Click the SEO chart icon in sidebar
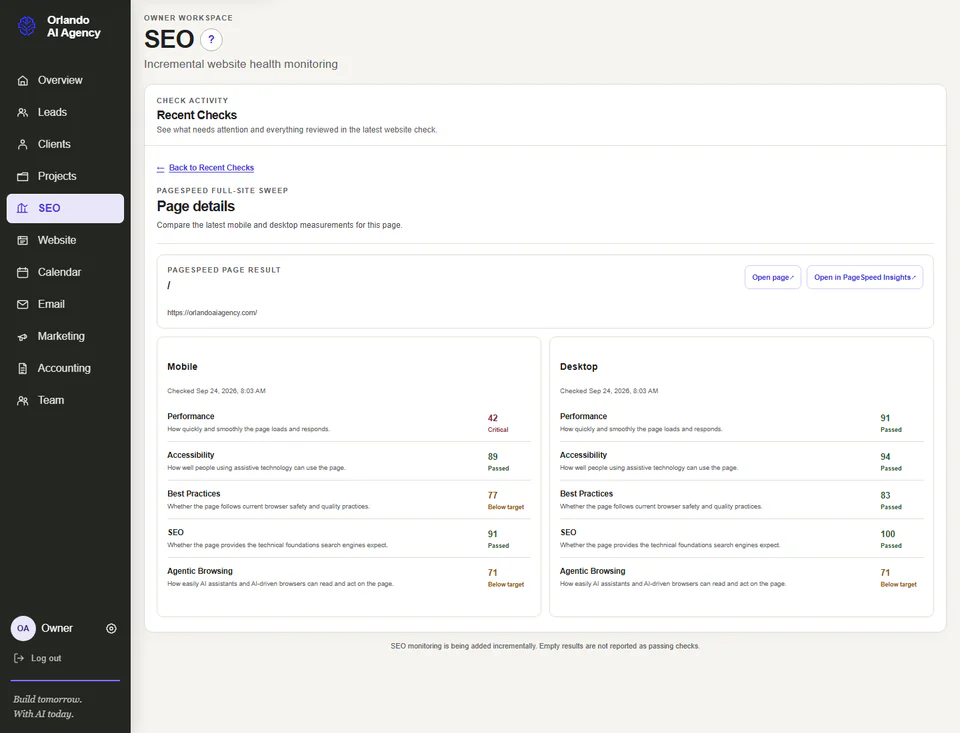 23,208
